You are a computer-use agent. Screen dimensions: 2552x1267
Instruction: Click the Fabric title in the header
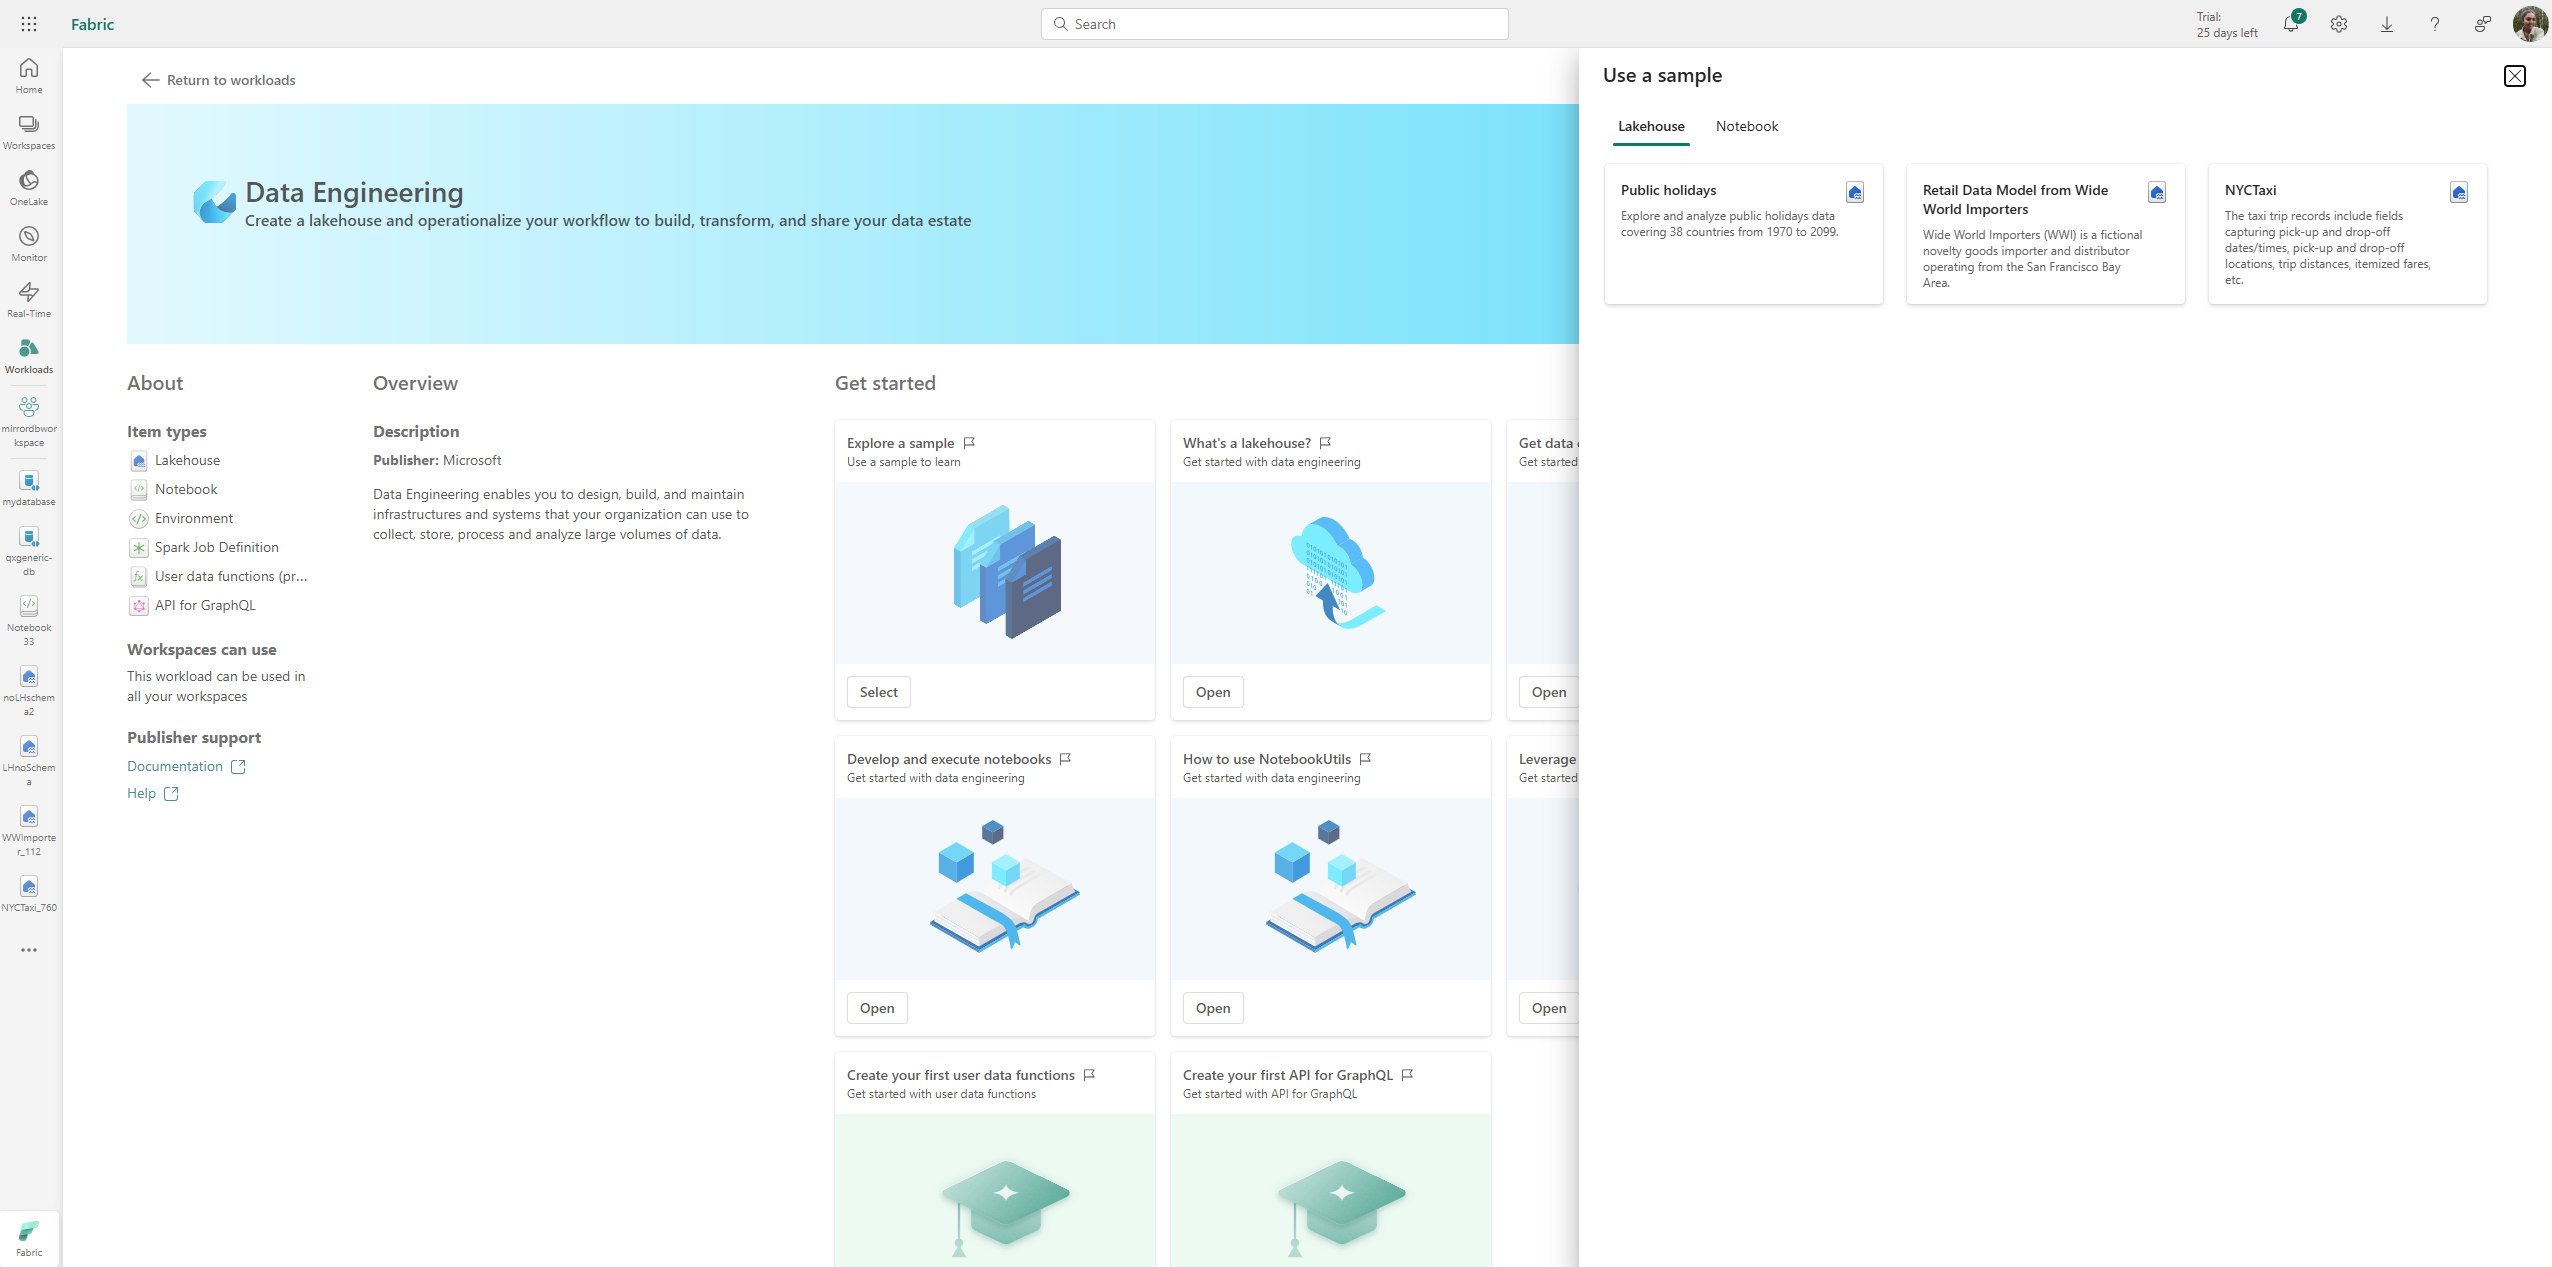click(92, 24)
